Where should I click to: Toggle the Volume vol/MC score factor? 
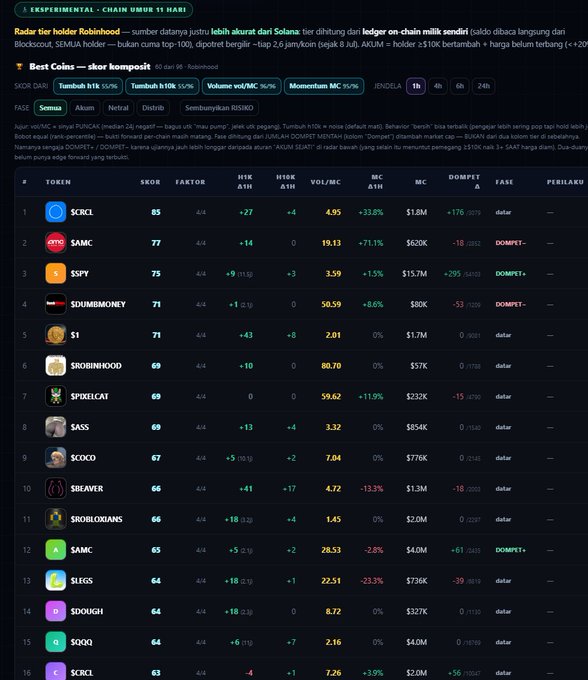(x=242, y=86)
